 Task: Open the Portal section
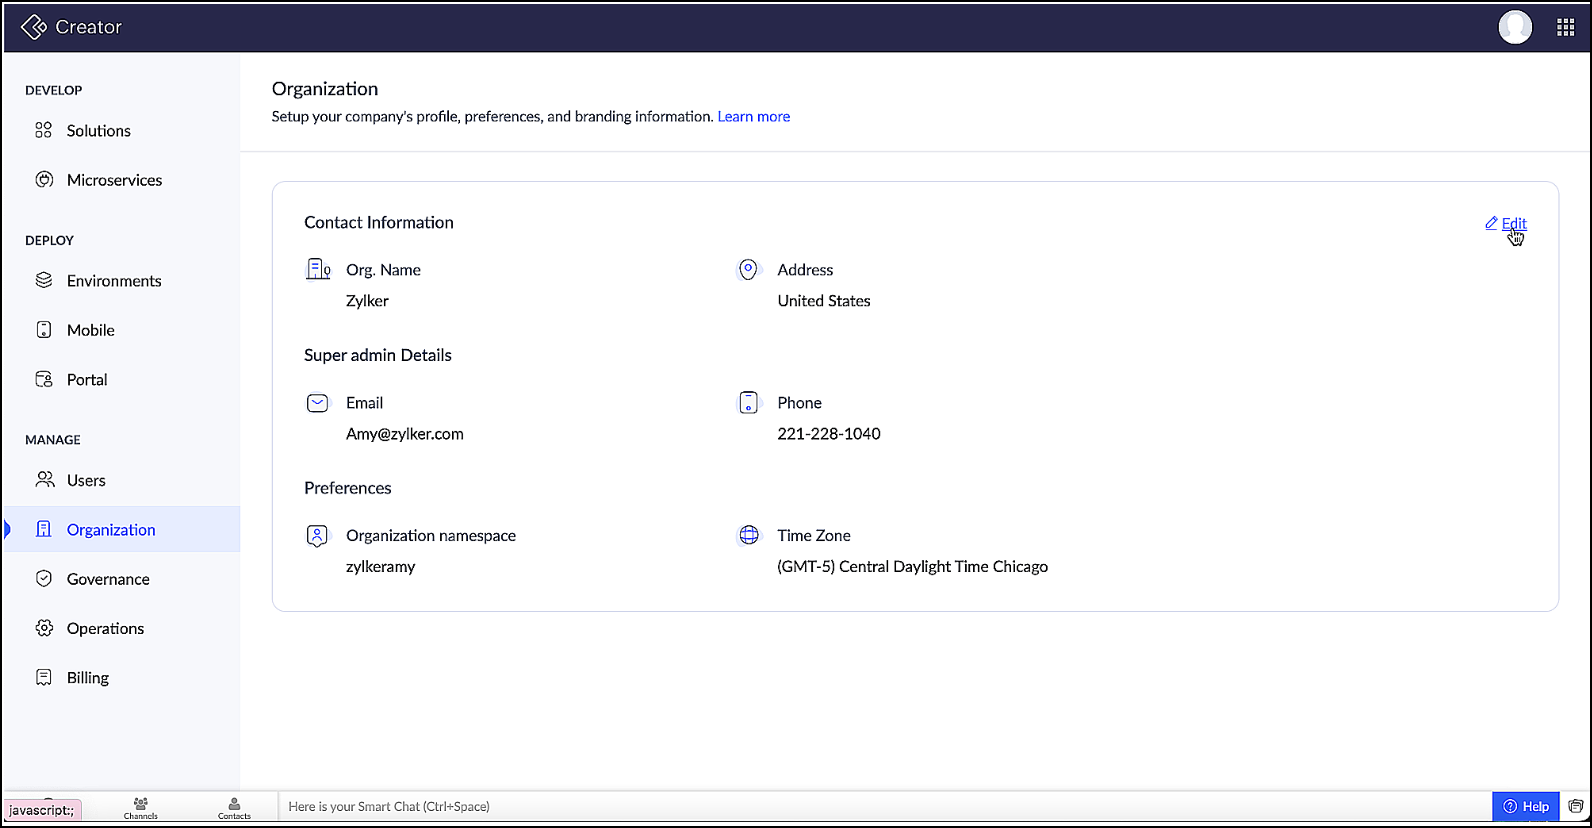[x=87, y=380]
